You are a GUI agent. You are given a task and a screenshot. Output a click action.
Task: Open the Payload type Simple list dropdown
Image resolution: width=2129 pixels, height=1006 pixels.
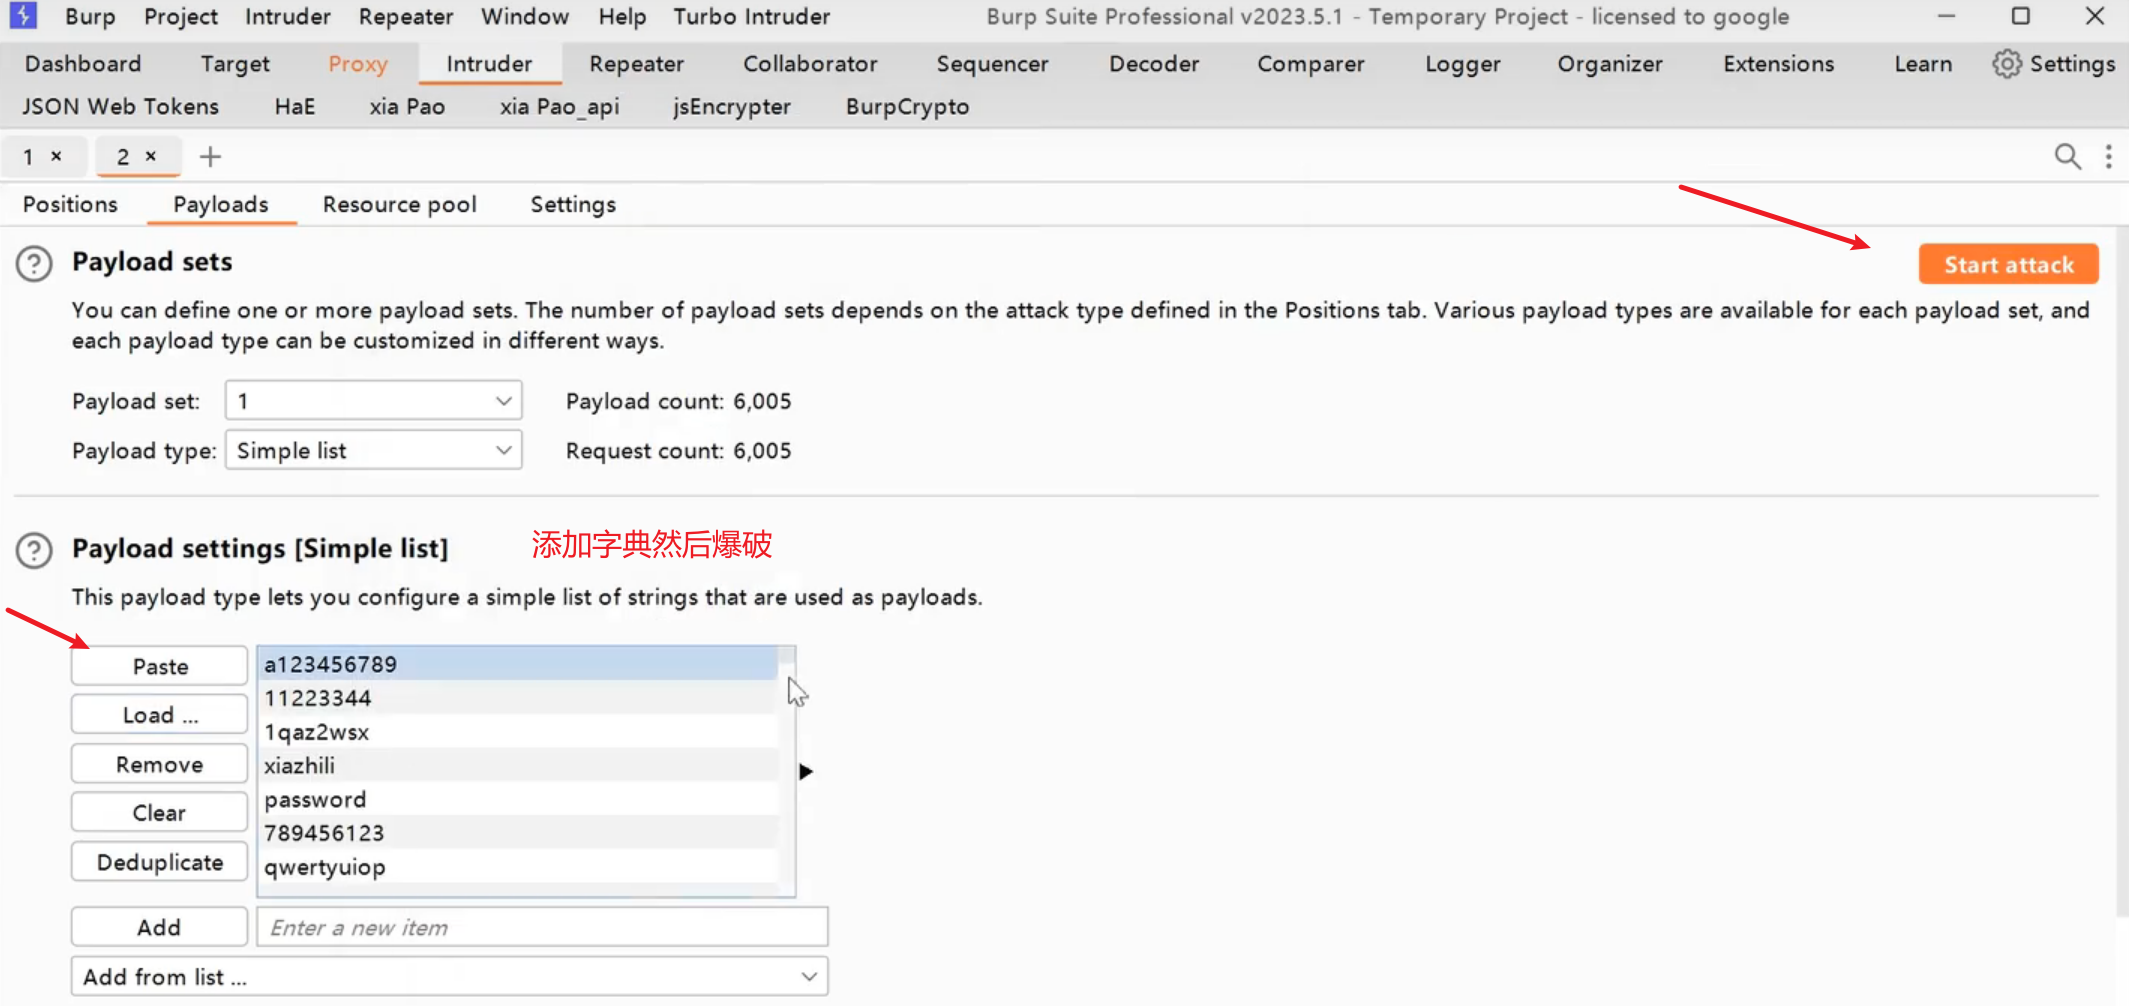tap(373, 451)
